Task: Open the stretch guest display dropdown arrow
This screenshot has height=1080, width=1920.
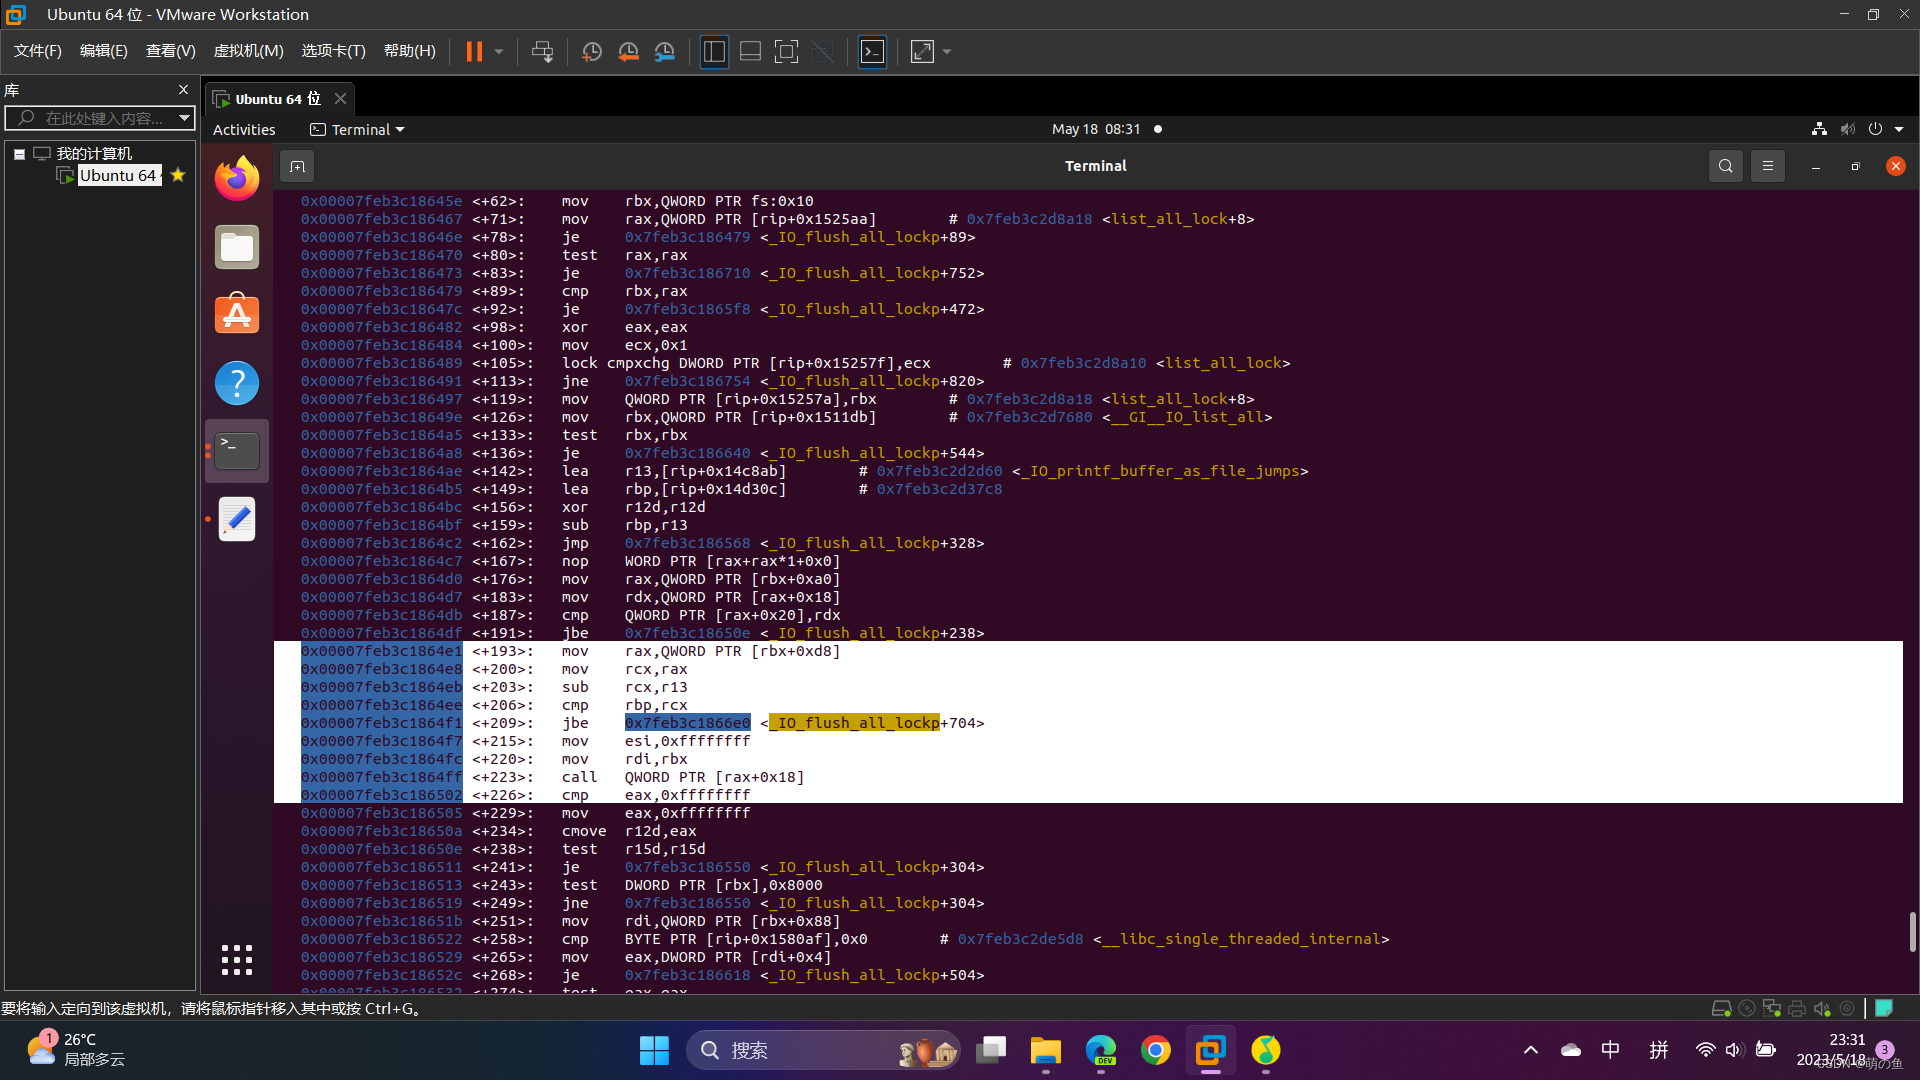Action: coord(946,51)
